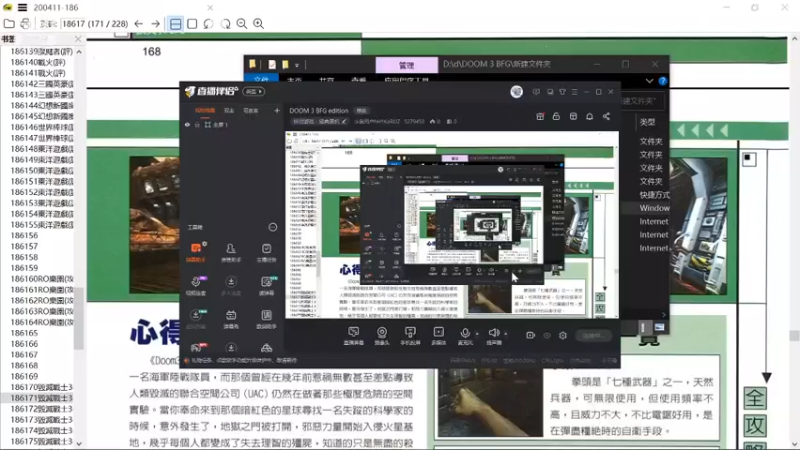This screenshot has height=450, width=800.
Task: Open the bell notifications icon
Action: (x=589, y=116)
